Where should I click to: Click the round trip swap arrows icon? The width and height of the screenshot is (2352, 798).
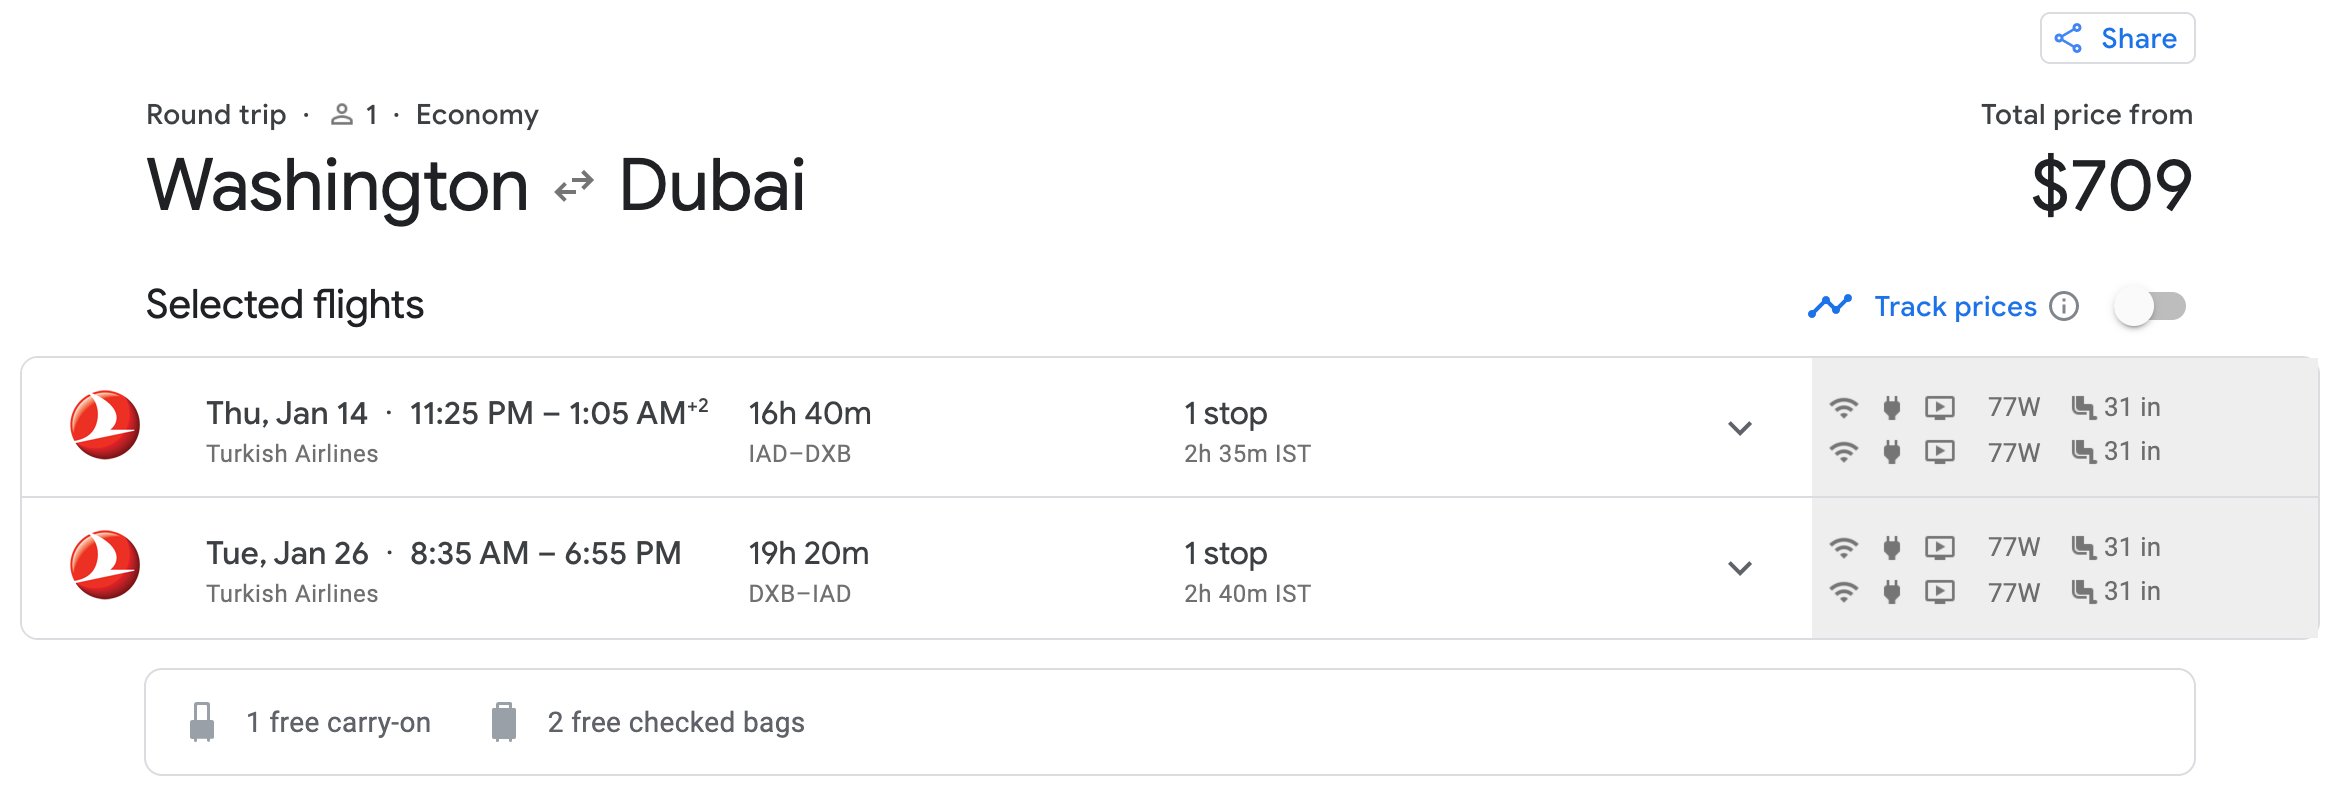(x=574, y=187)
